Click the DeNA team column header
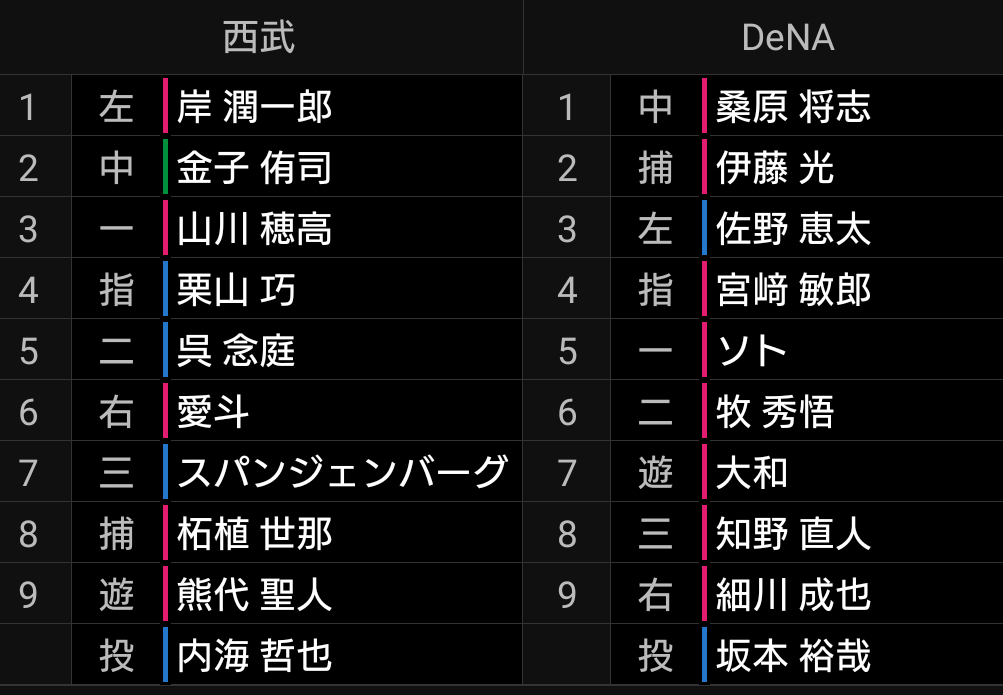This screenshot has width=1003, height=695. coord(788,38)
